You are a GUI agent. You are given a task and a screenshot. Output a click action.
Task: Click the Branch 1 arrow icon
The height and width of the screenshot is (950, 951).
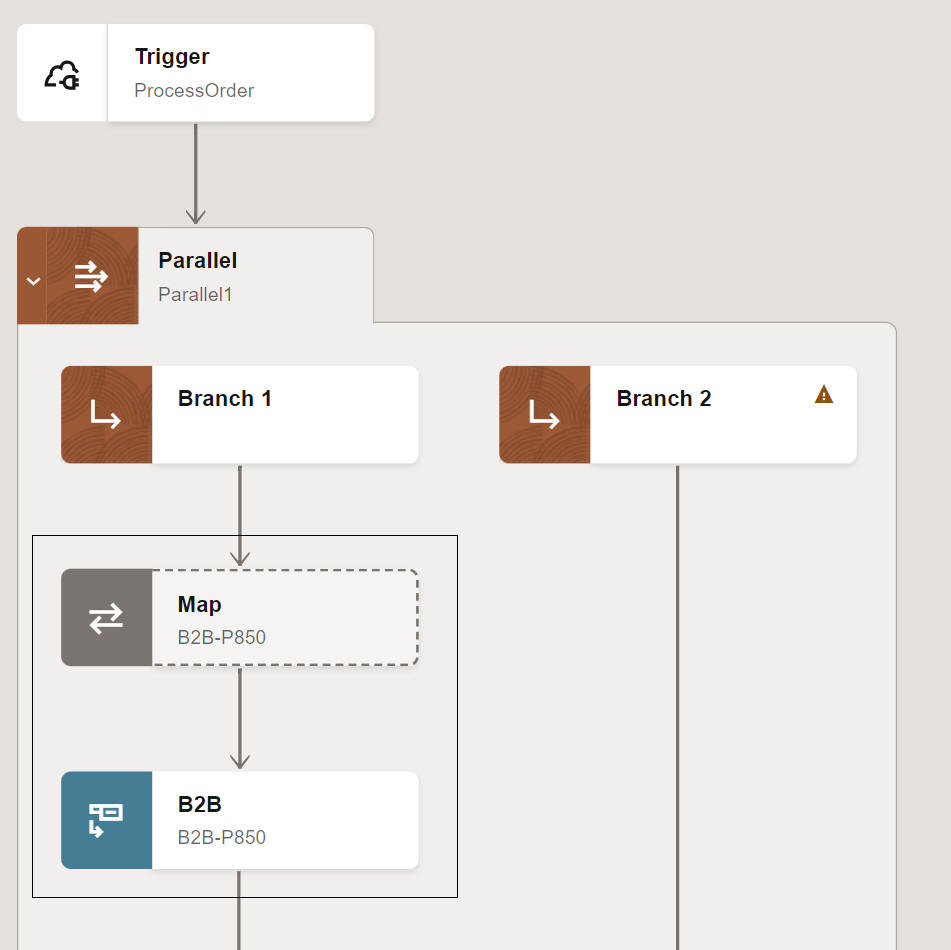pyautogui.click(x=106, y=414)
